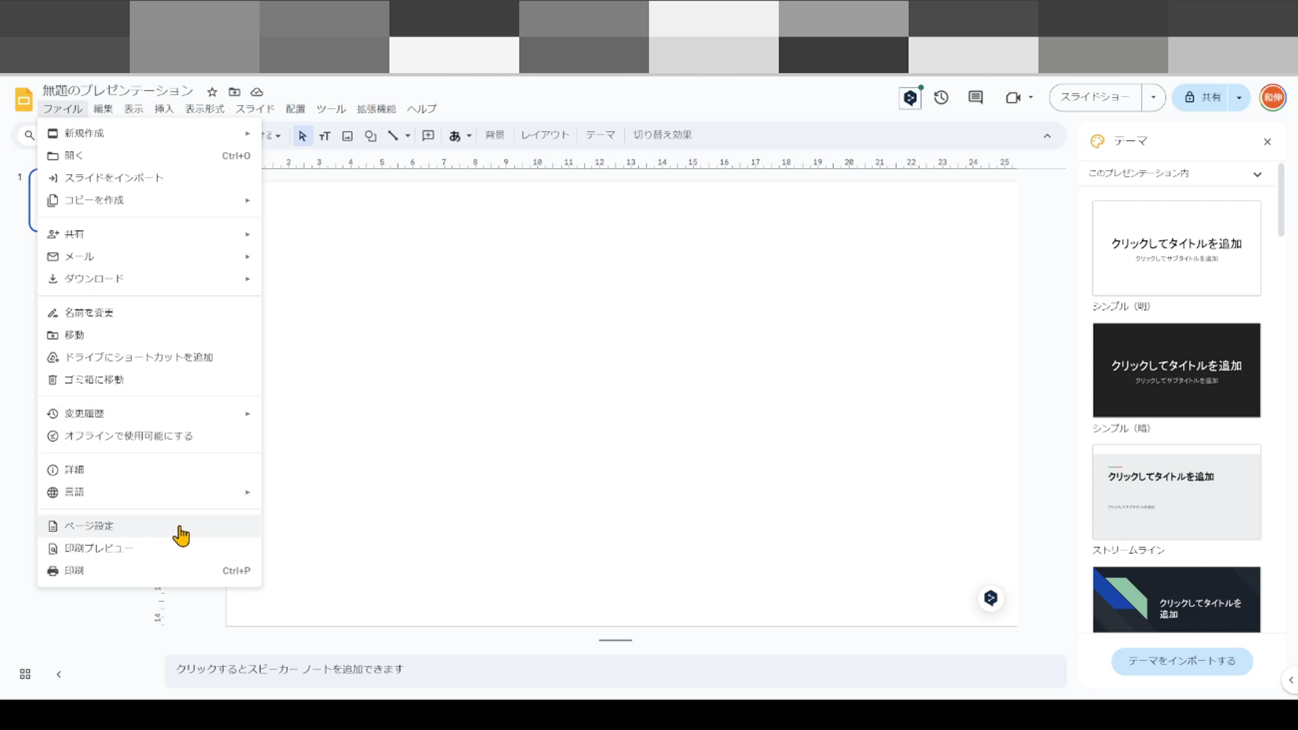Open the comments history icon

975,97
